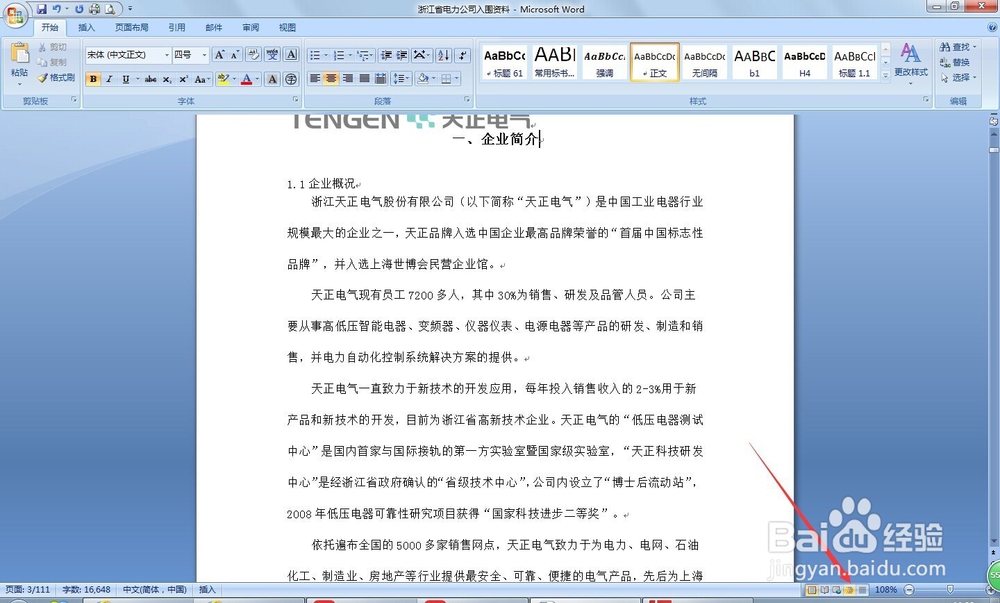Click the 复制 copy command
Image resolution: width=1000 pixels, height=603 pixels.
(x=52, y=62)
